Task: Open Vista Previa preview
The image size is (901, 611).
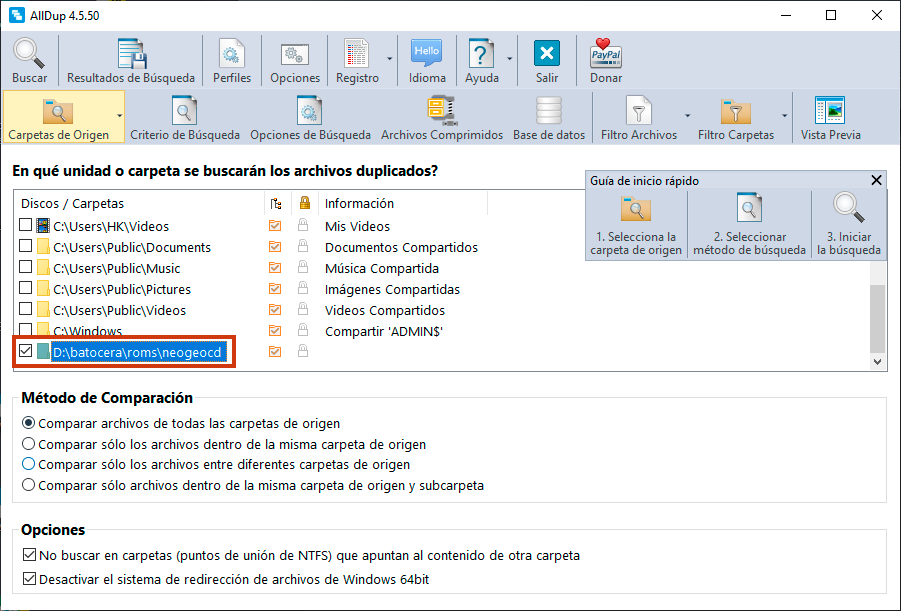Action: point(830,117)
